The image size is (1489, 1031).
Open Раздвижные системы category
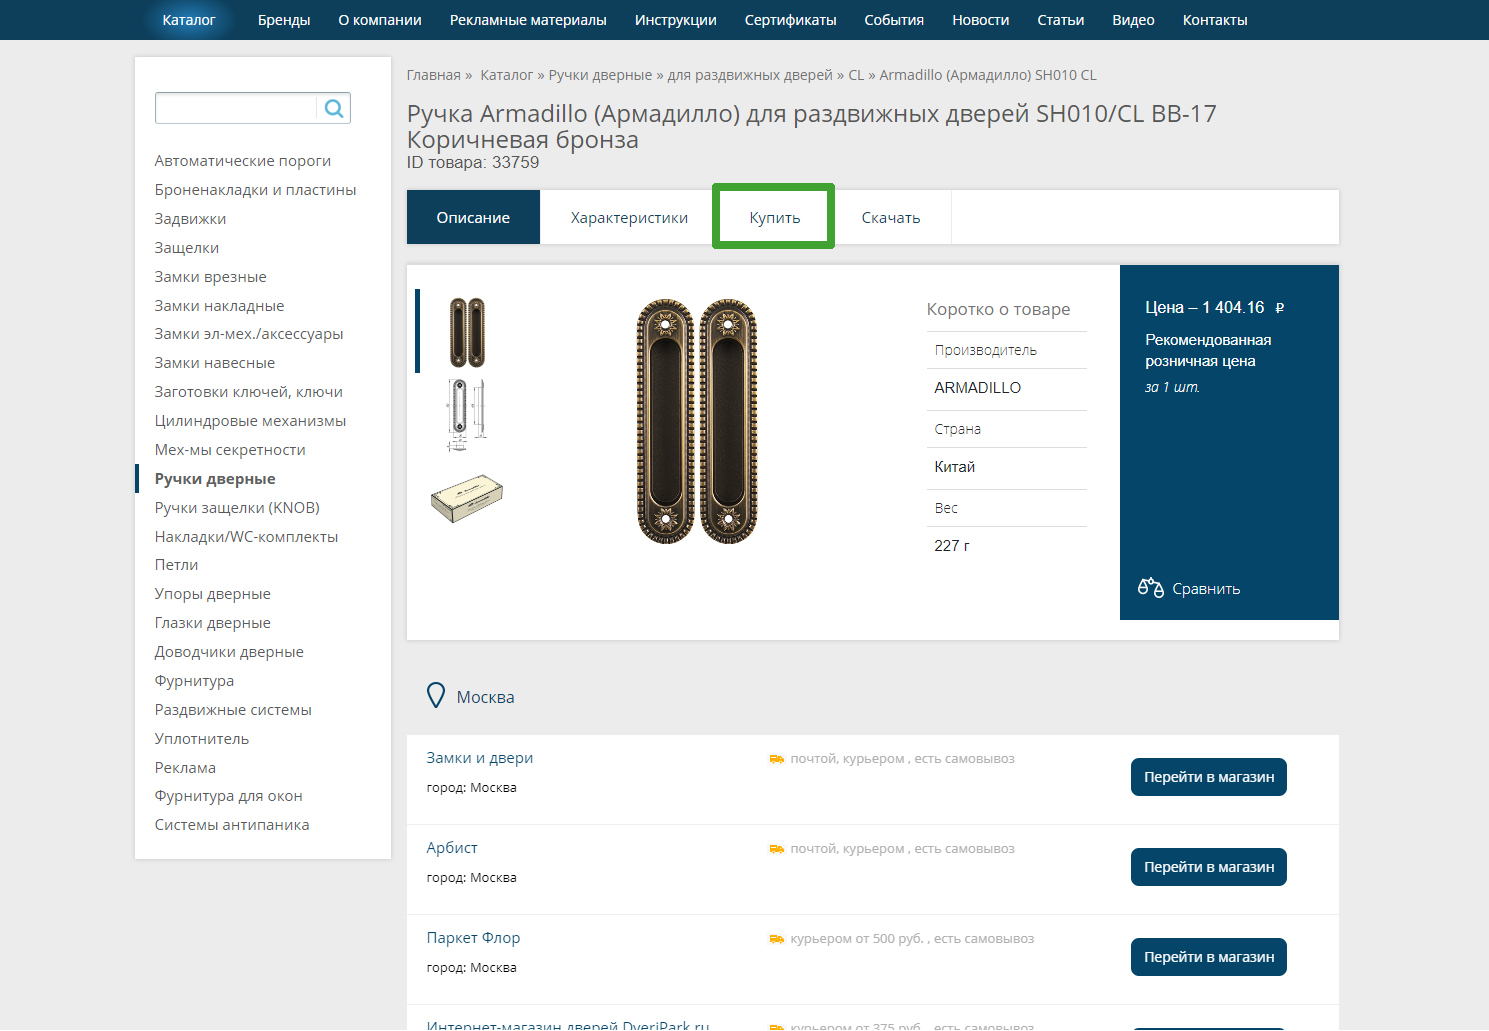tap(234, 710)
